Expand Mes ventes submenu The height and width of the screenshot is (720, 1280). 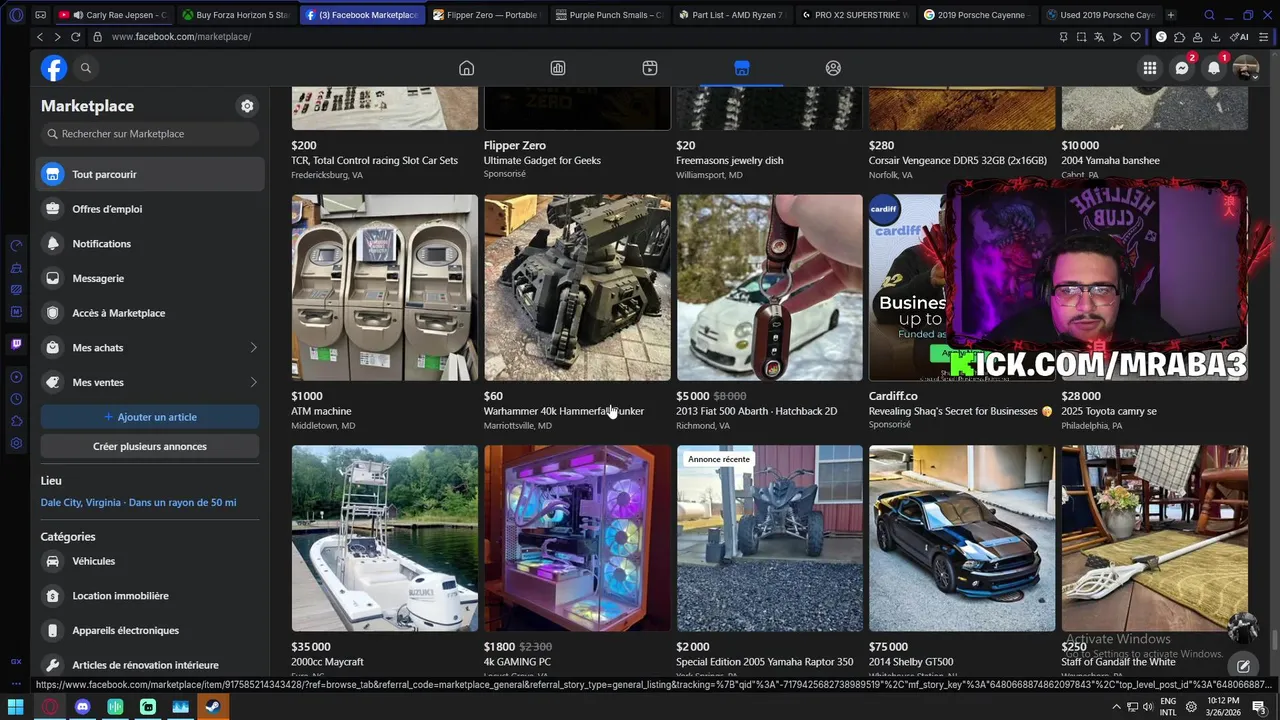point(253,382)
